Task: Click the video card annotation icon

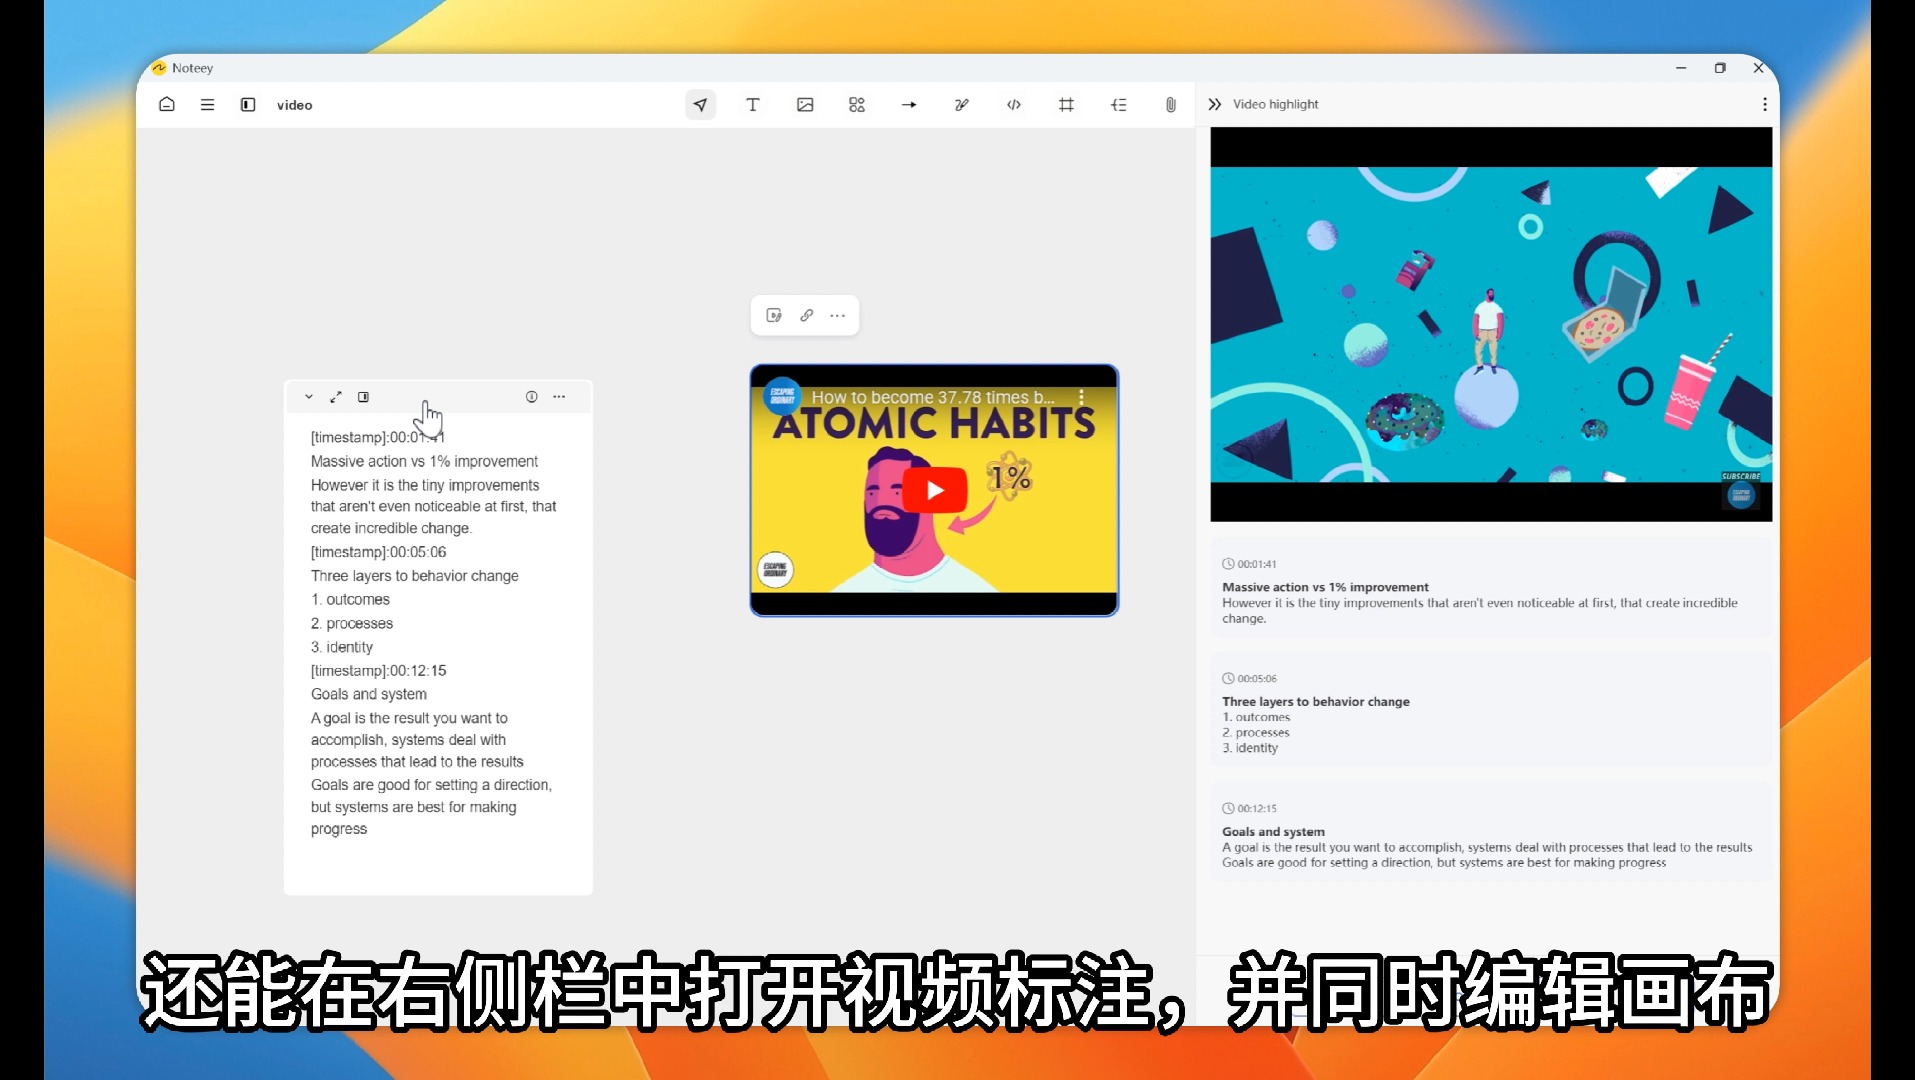Action: coord(774,315)
